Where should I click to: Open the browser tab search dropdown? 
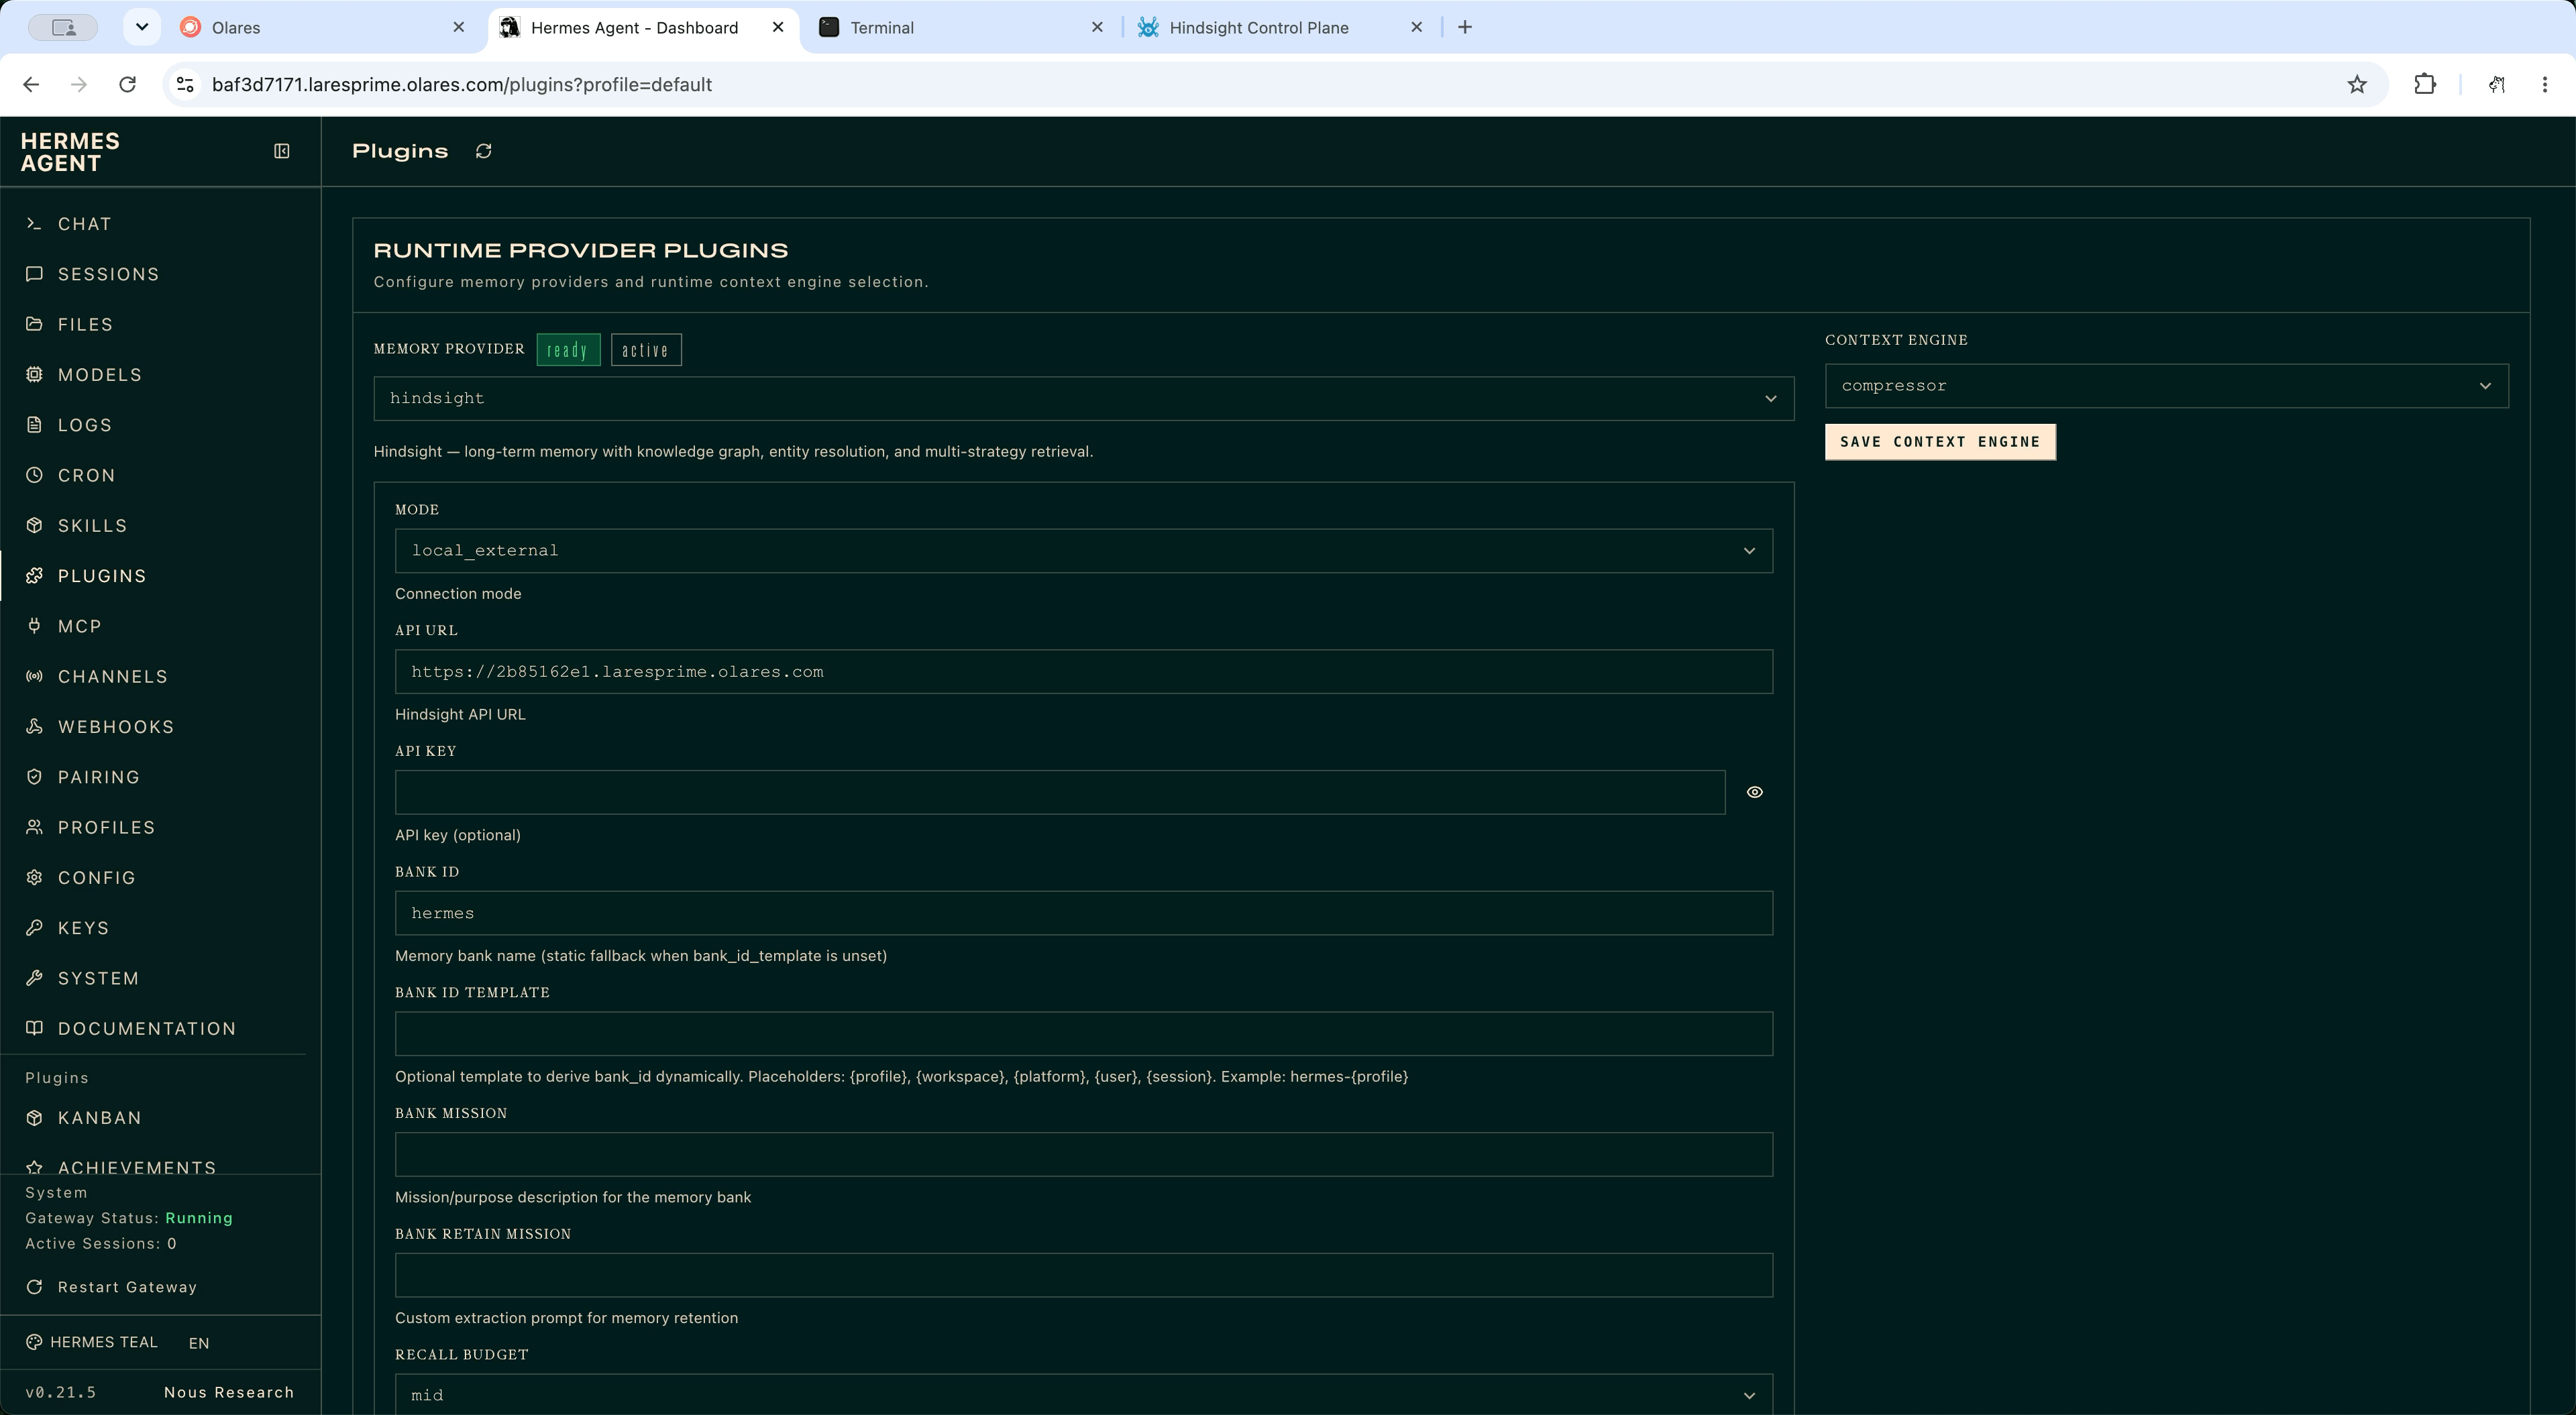tap(142, 27)
